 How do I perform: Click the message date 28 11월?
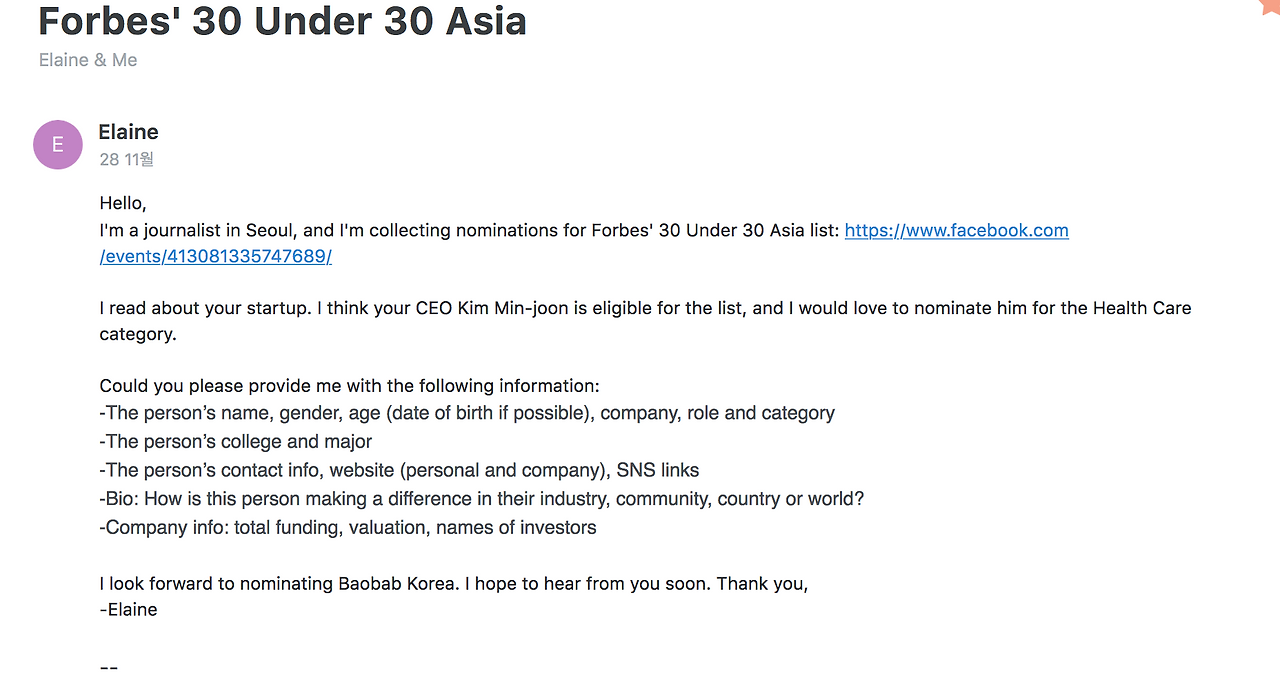126,160
